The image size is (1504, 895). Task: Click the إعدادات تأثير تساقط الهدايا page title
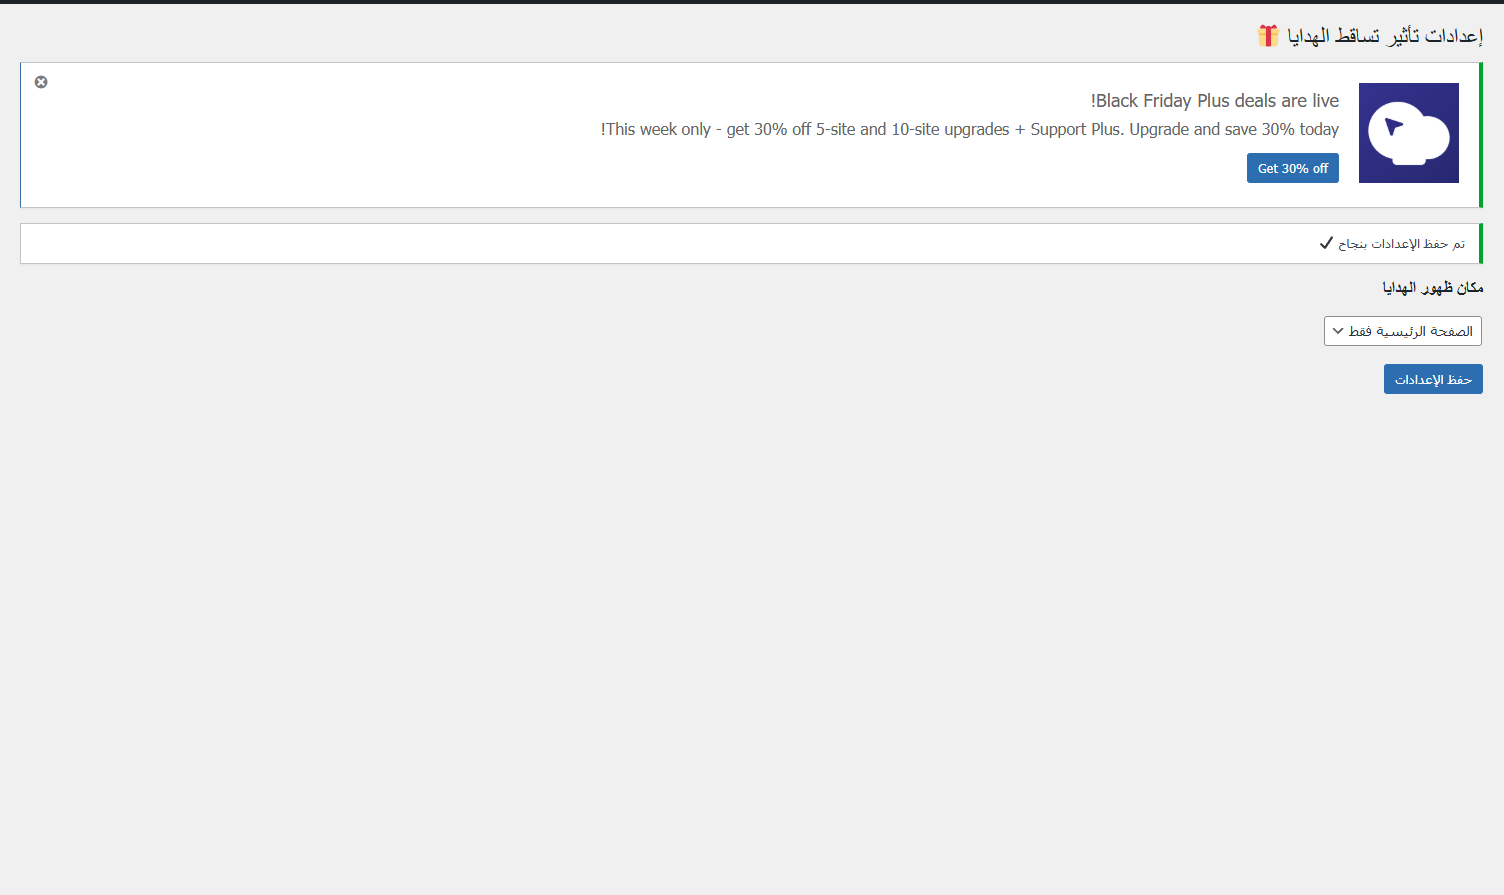[1384, 36]
